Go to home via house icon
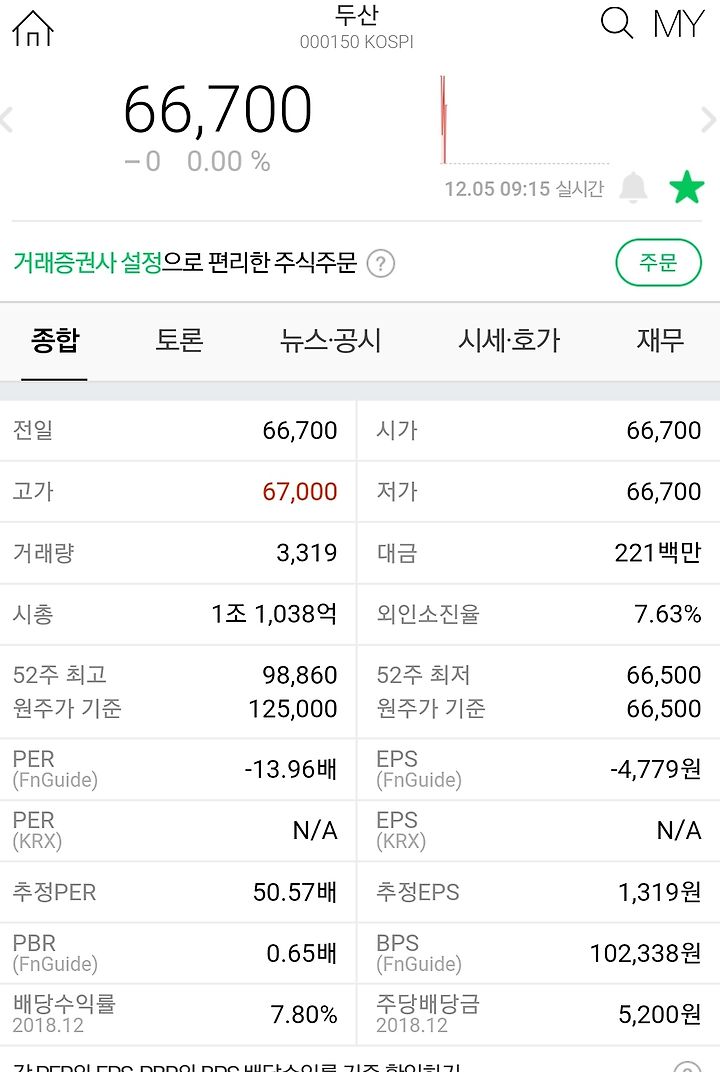Viewport: 720px width, 1072px height. 33,28
